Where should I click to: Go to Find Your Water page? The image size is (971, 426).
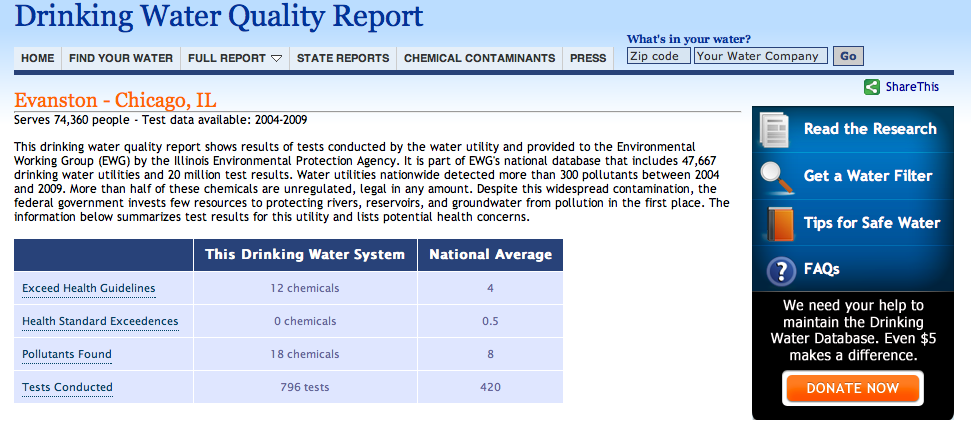[x=121, y=58]
